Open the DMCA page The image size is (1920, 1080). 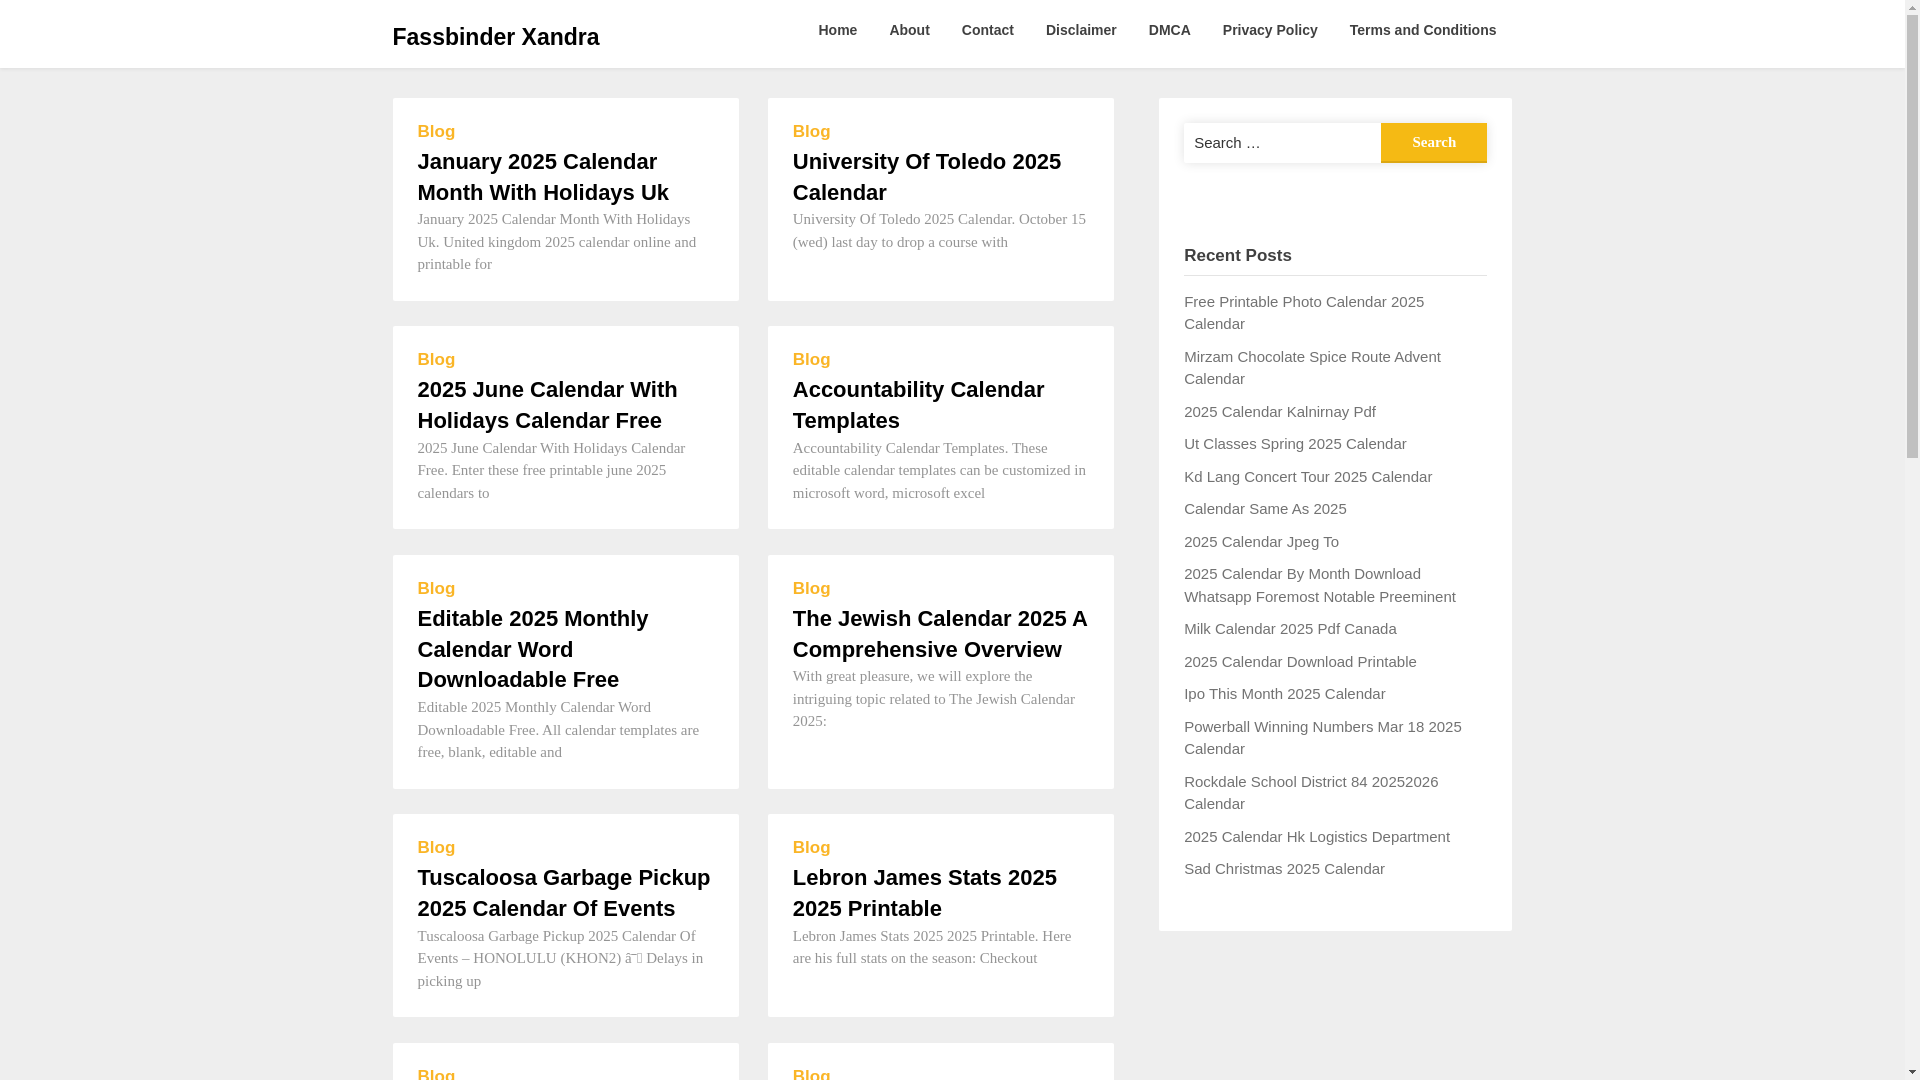[x=1169, y=30]
